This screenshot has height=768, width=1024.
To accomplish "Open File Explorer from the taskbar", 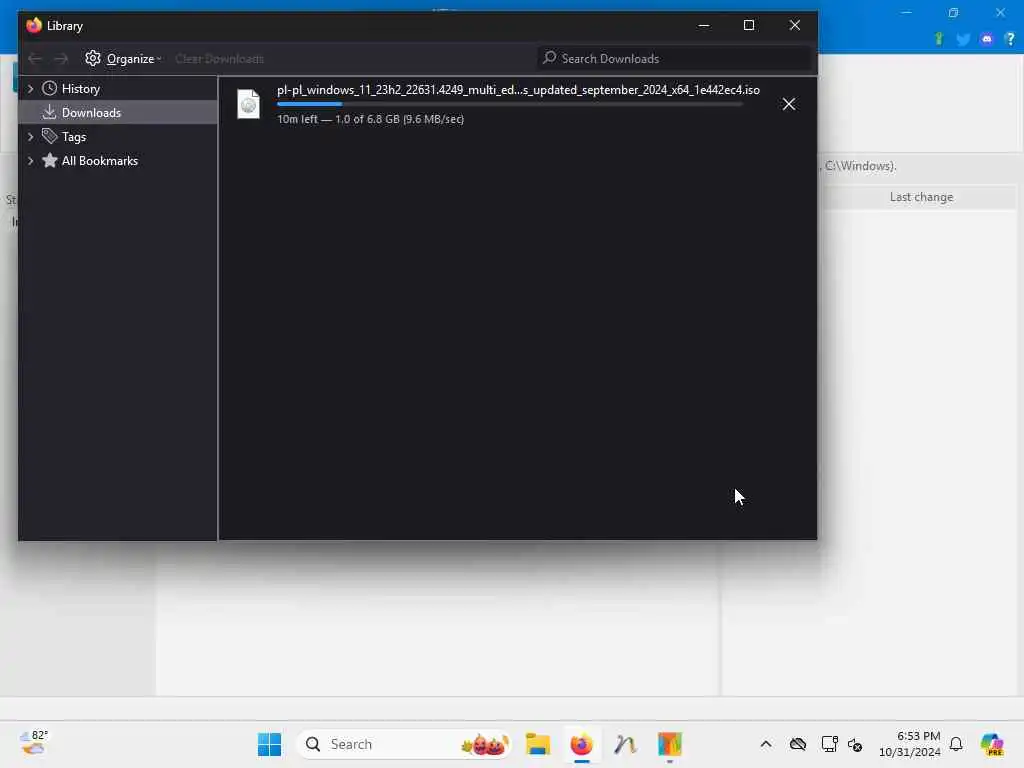I will coord(537,744).
